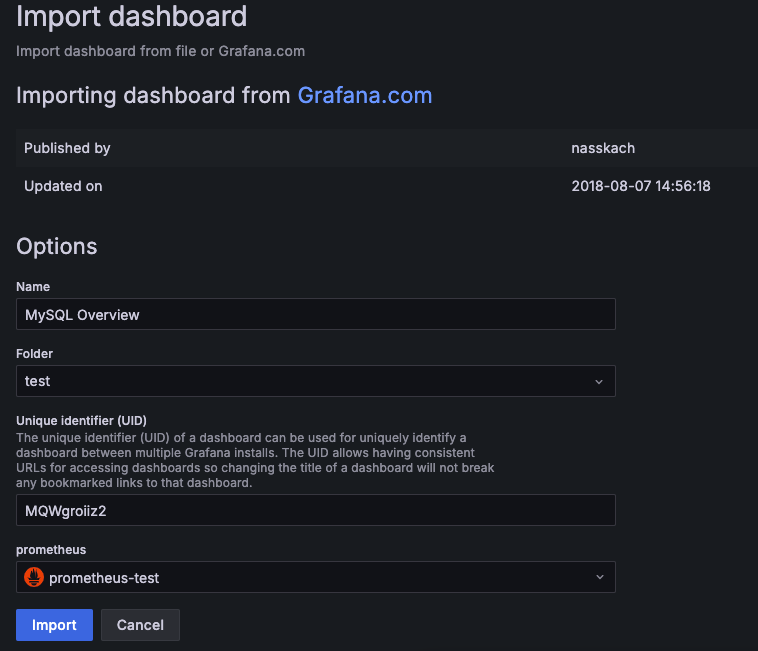Open the Folder dropdown showing test

coord(316,381)
